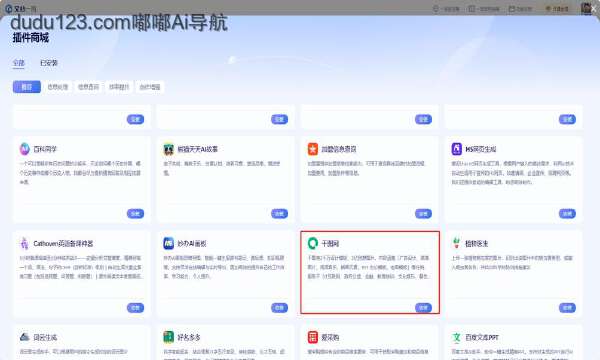Switch to the 已安装 tab
Viewport: 600px width, 360px height.
(x=49, y=63)
